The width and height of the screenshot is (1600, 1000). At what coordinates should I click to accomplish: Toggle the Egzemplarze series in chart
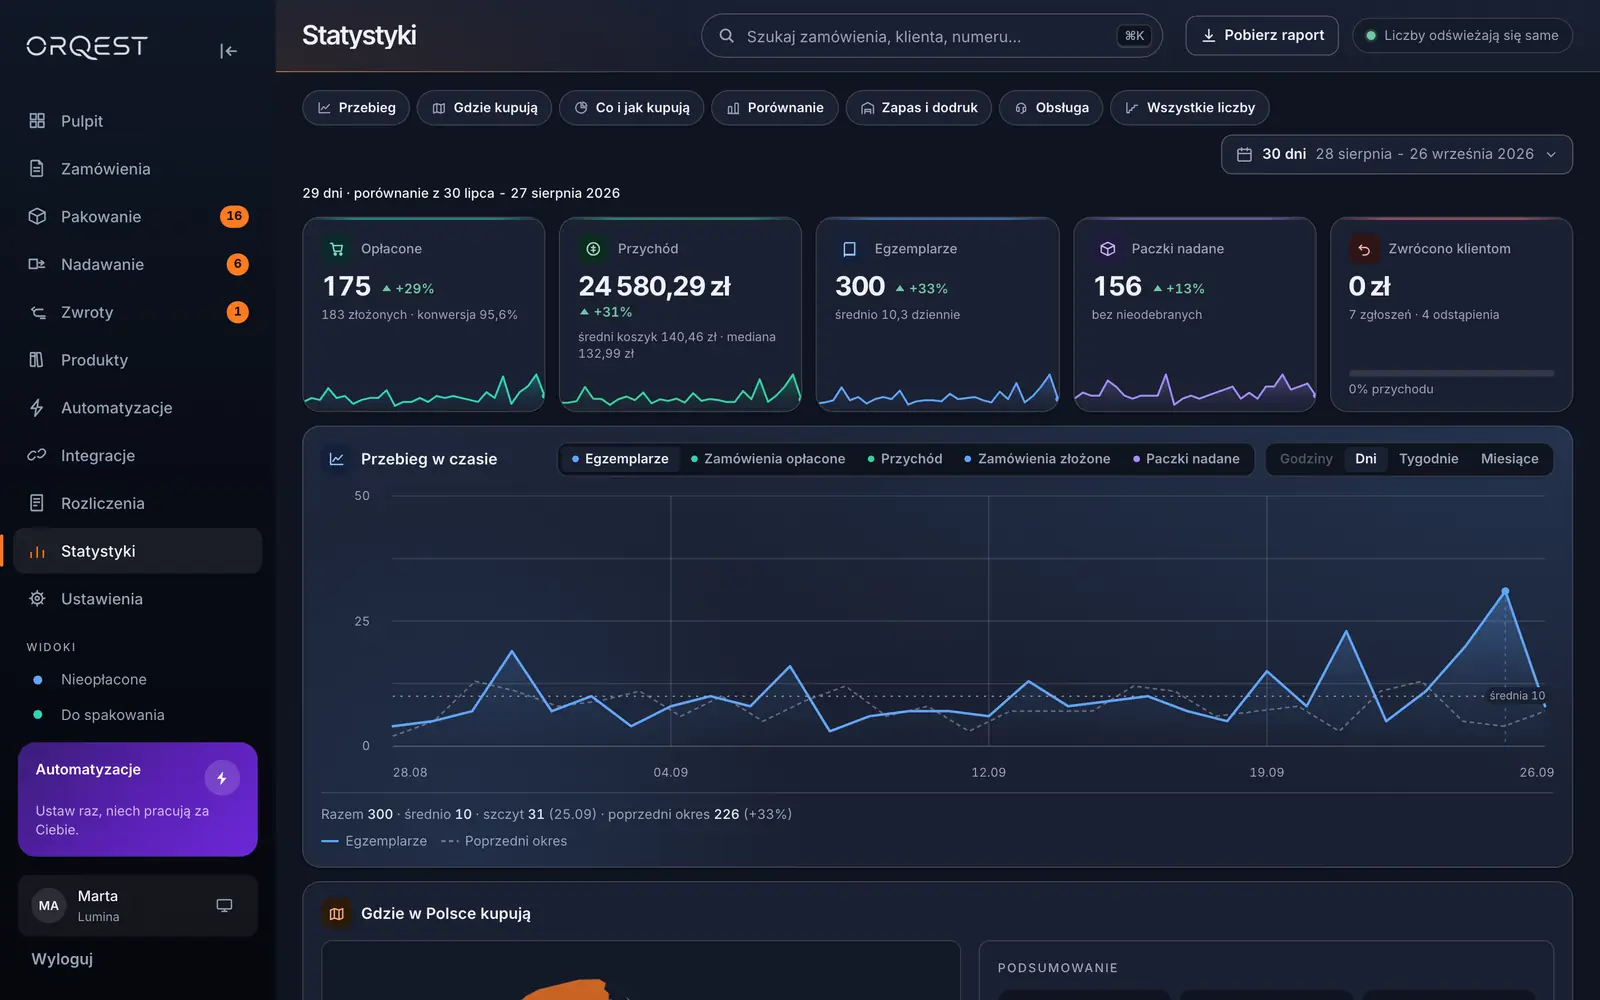click(620, 459)
